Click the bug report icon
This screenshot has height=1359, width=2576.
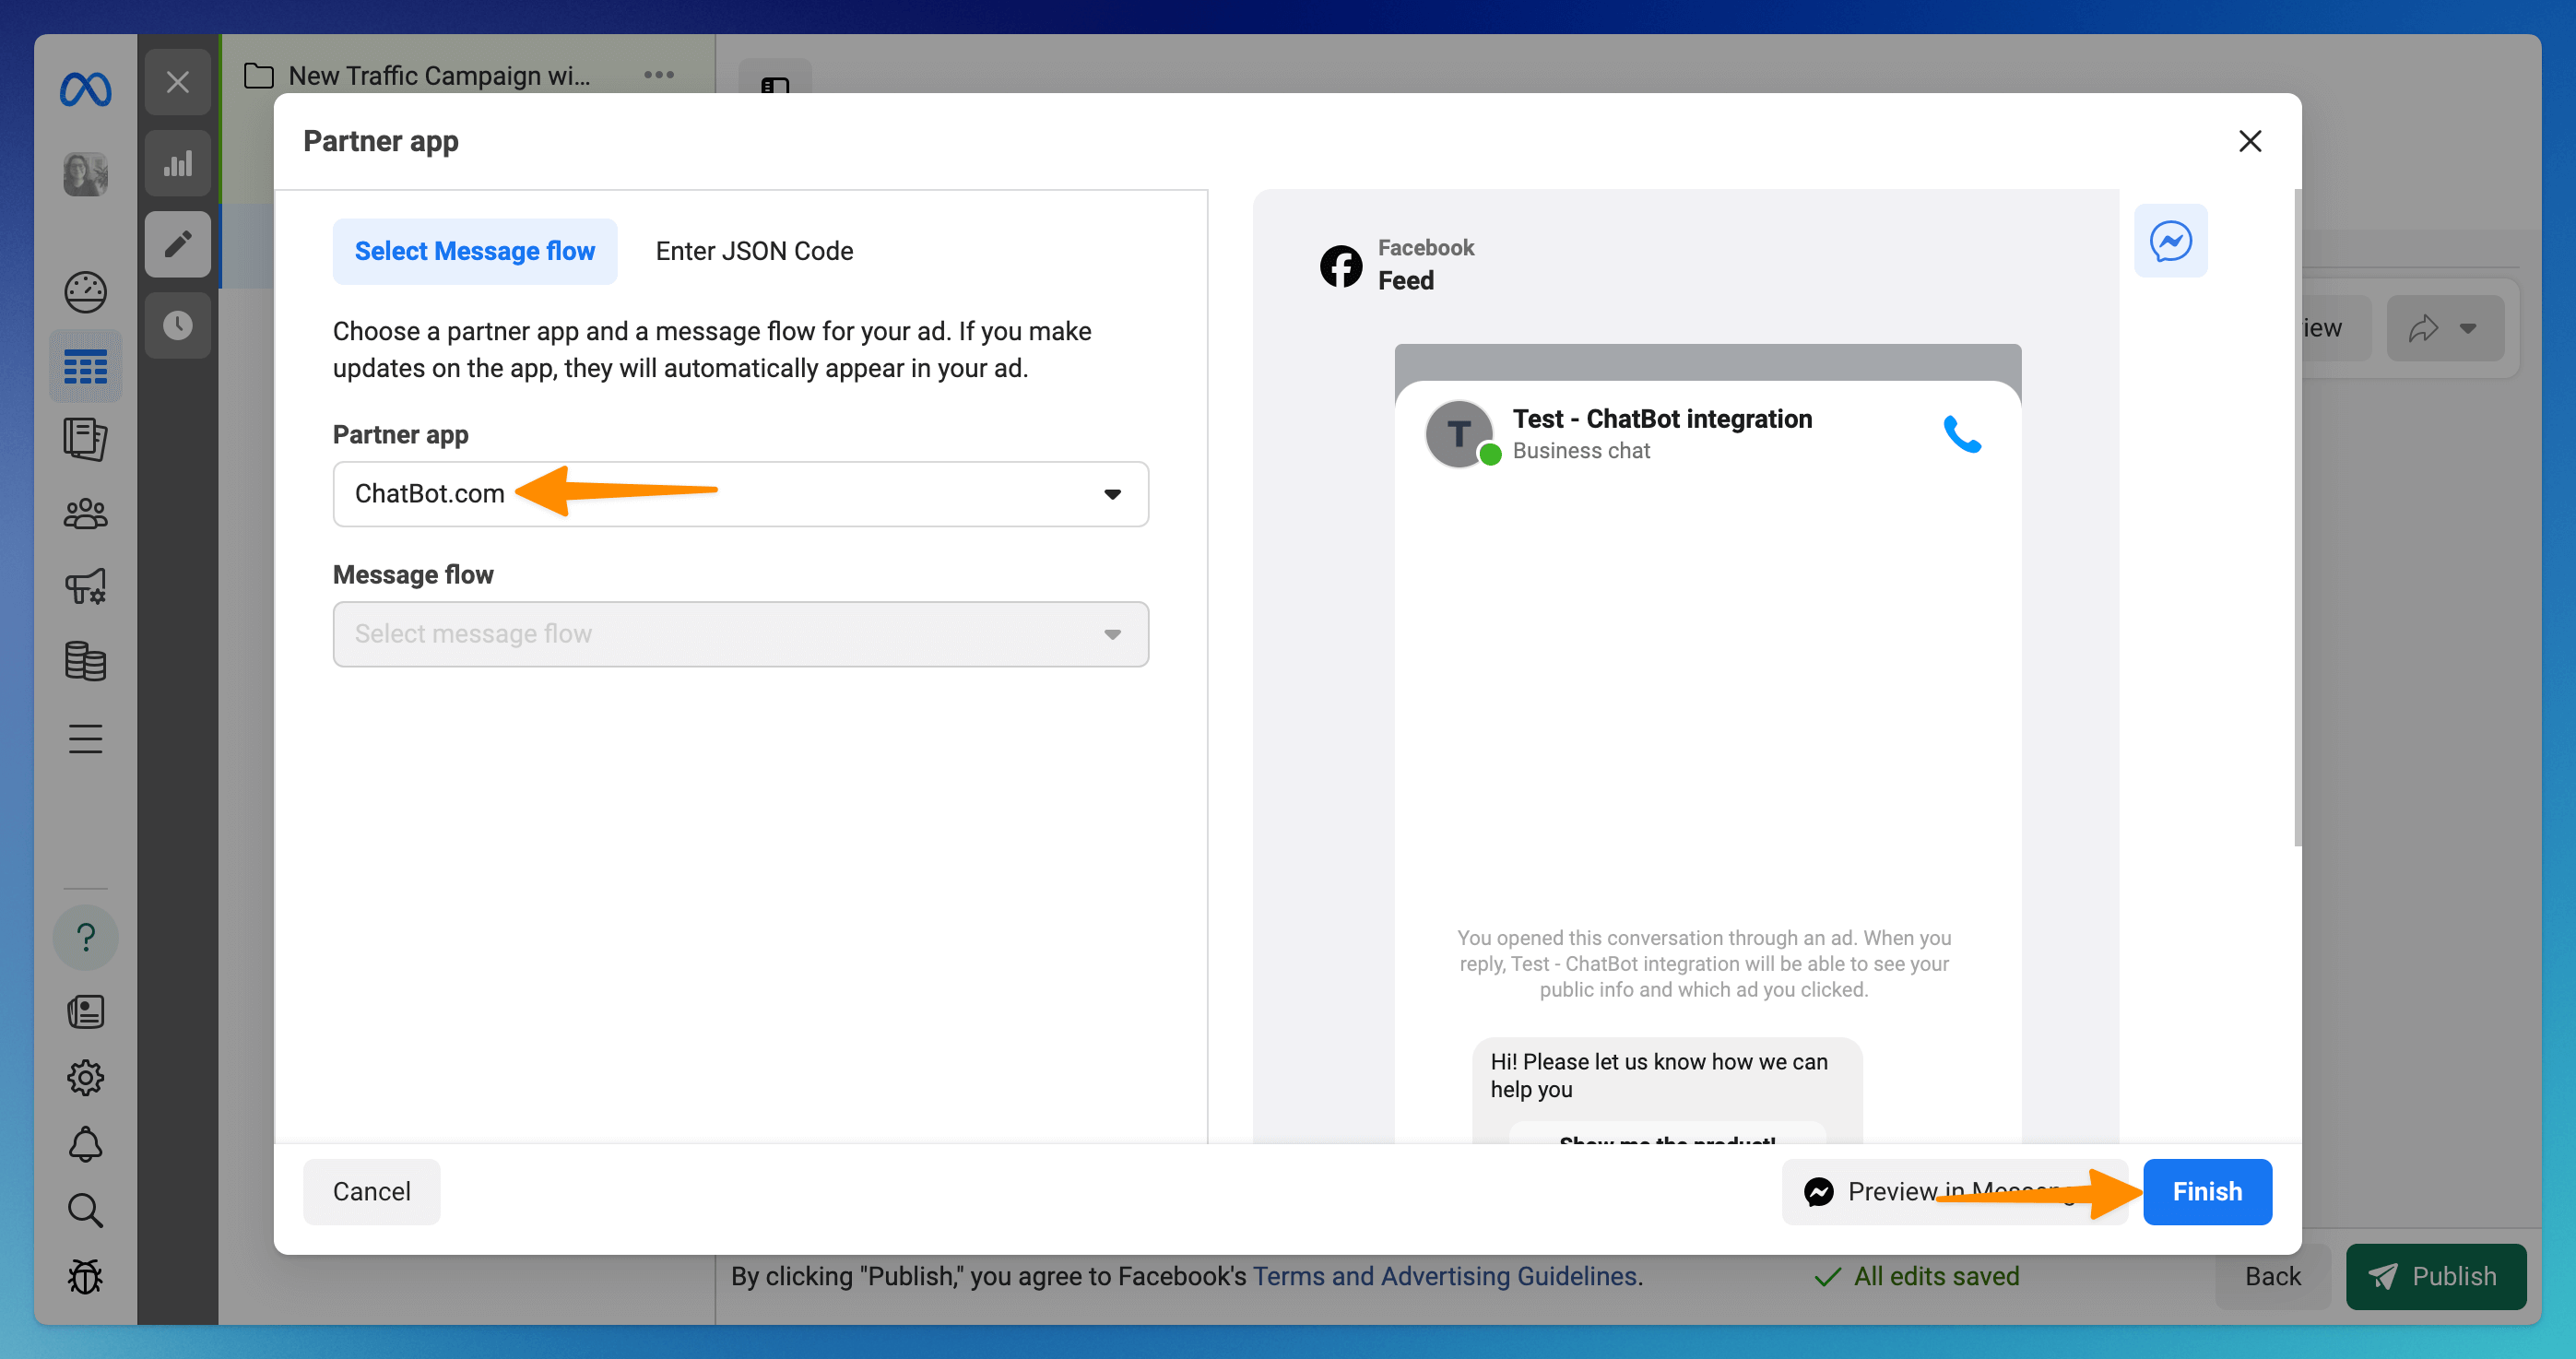[x=85, y=1277]
